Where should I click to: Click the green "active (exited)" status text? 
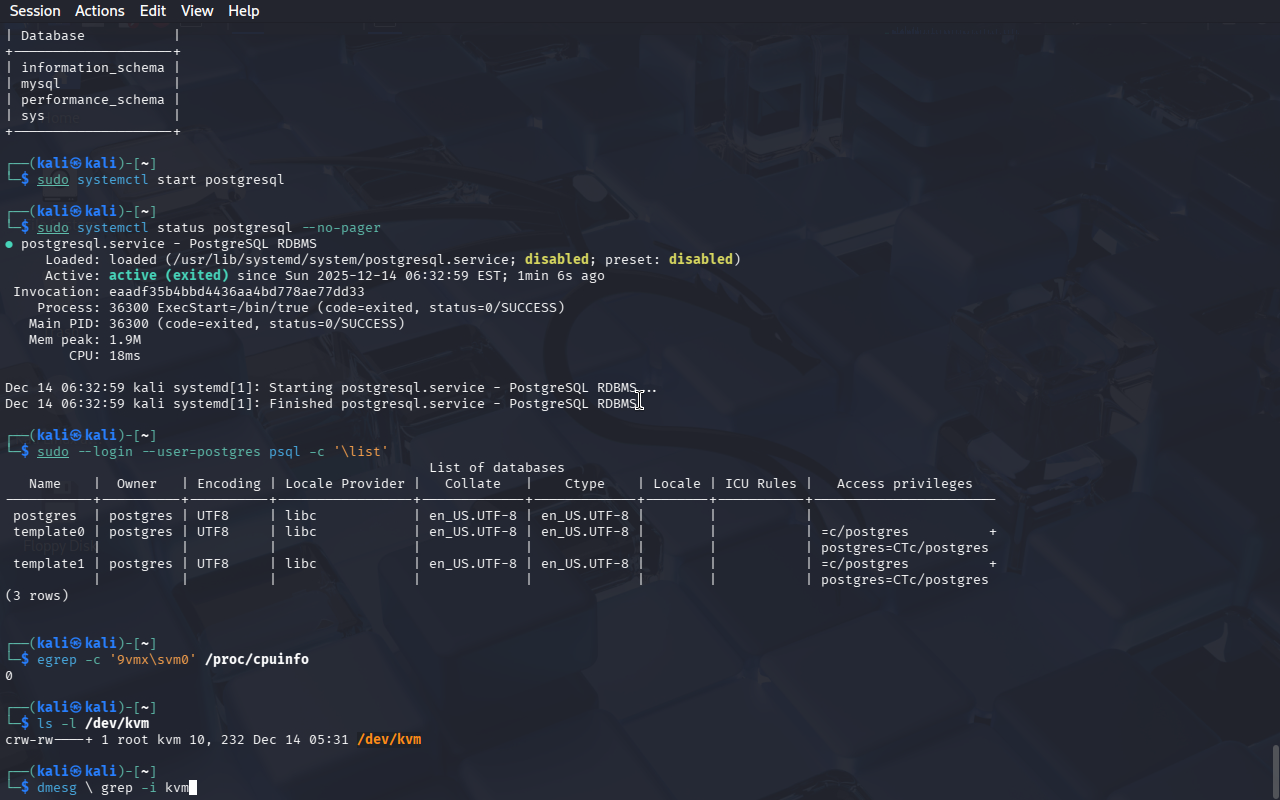coord(169,276)
